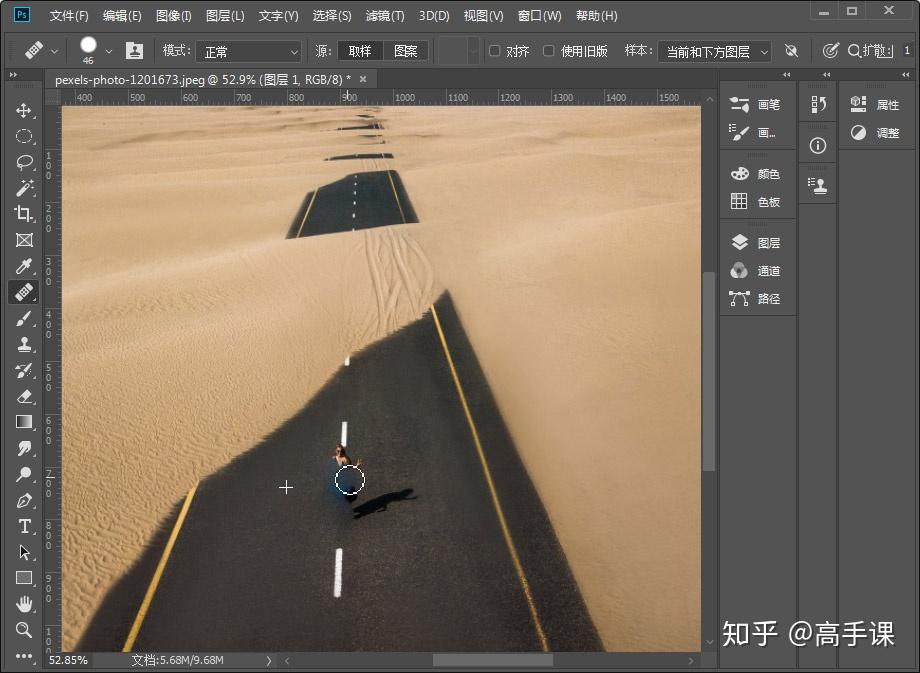The image size is (920, 673).
Task: Select the Magic Wand tool
Action: [24, 188]
